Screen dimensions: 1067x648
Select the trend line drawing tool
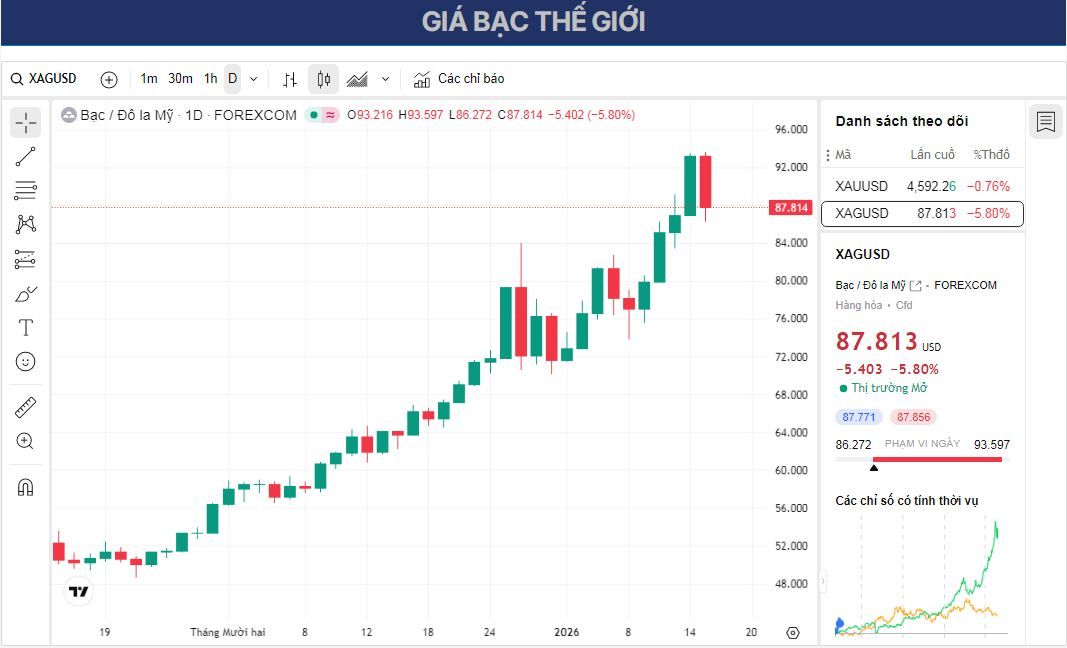pyautogui.click(x=25, y=156)
